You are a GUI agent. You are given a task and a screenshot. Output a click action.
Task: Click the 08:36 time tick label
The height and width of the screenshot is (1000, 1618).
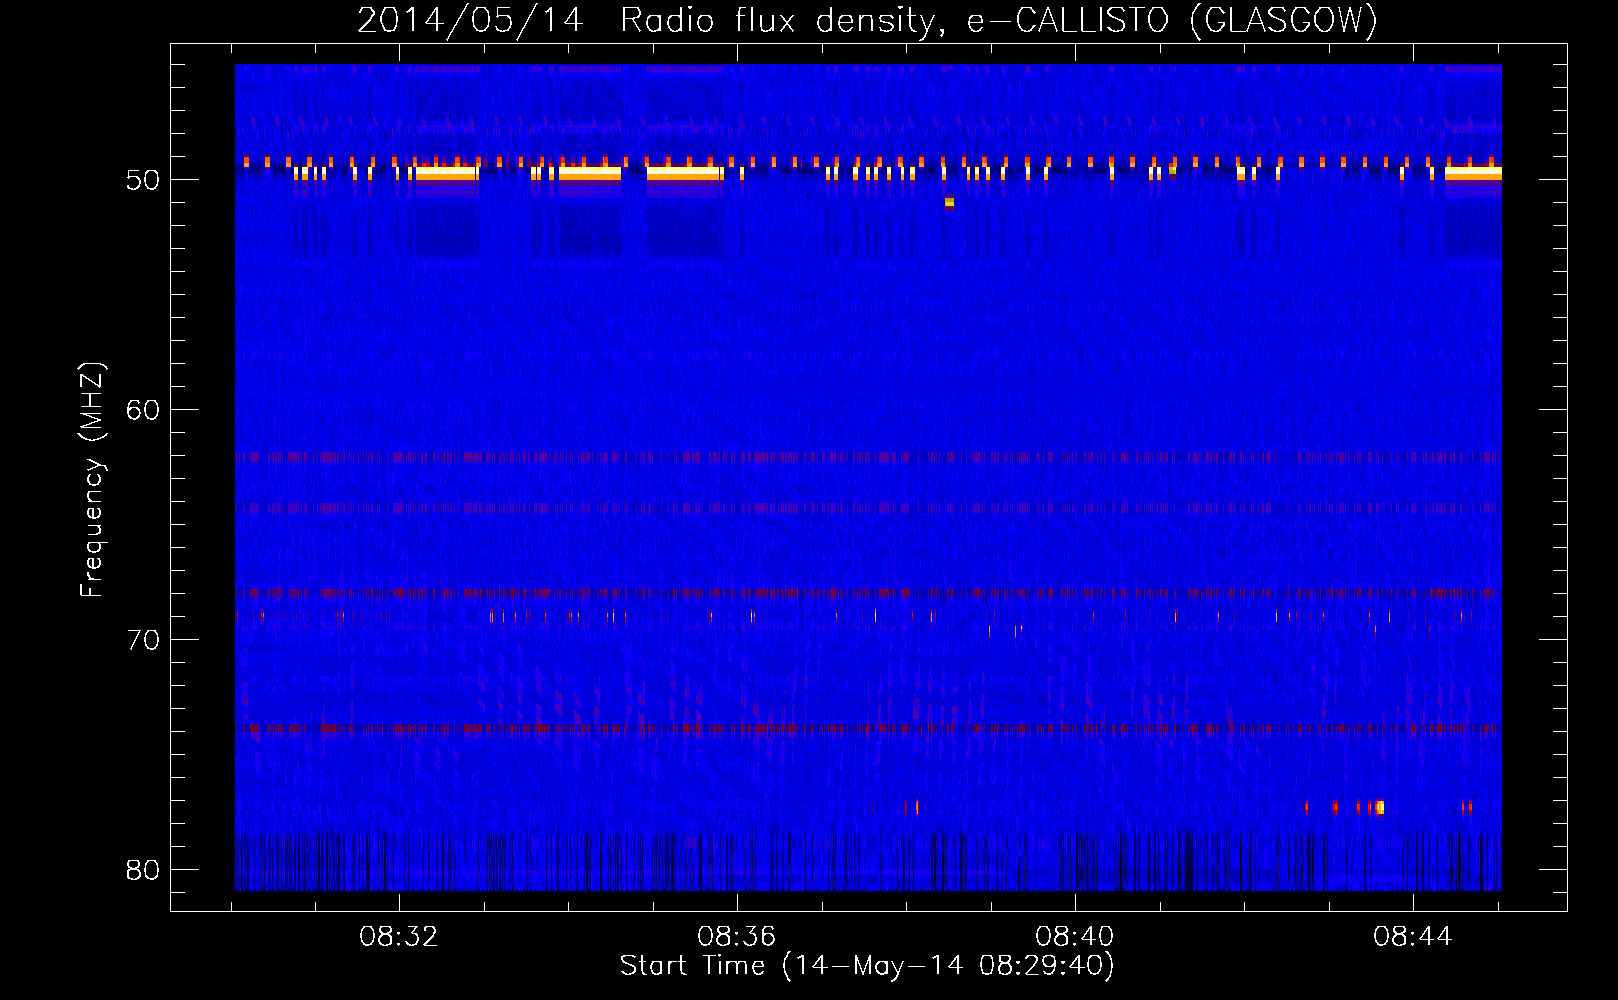[x=737, y=937]
